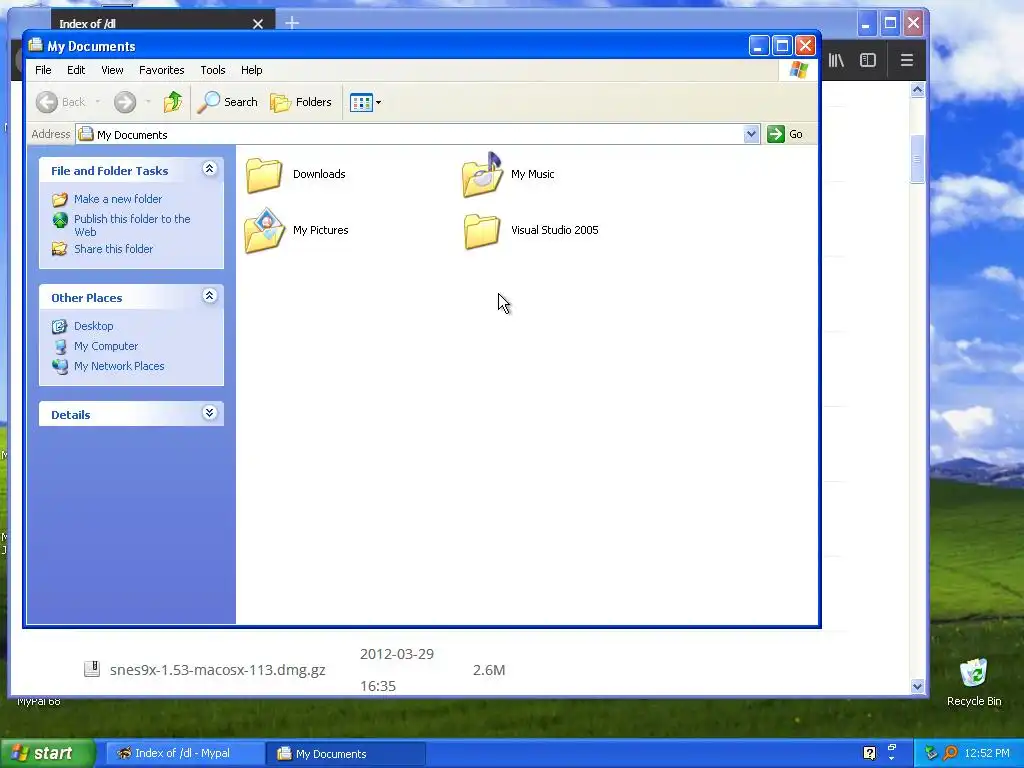The height and width of the screenshot is (768, 1024).
Task: Open Forward history dropdown arrow
Action: point(148,102)
